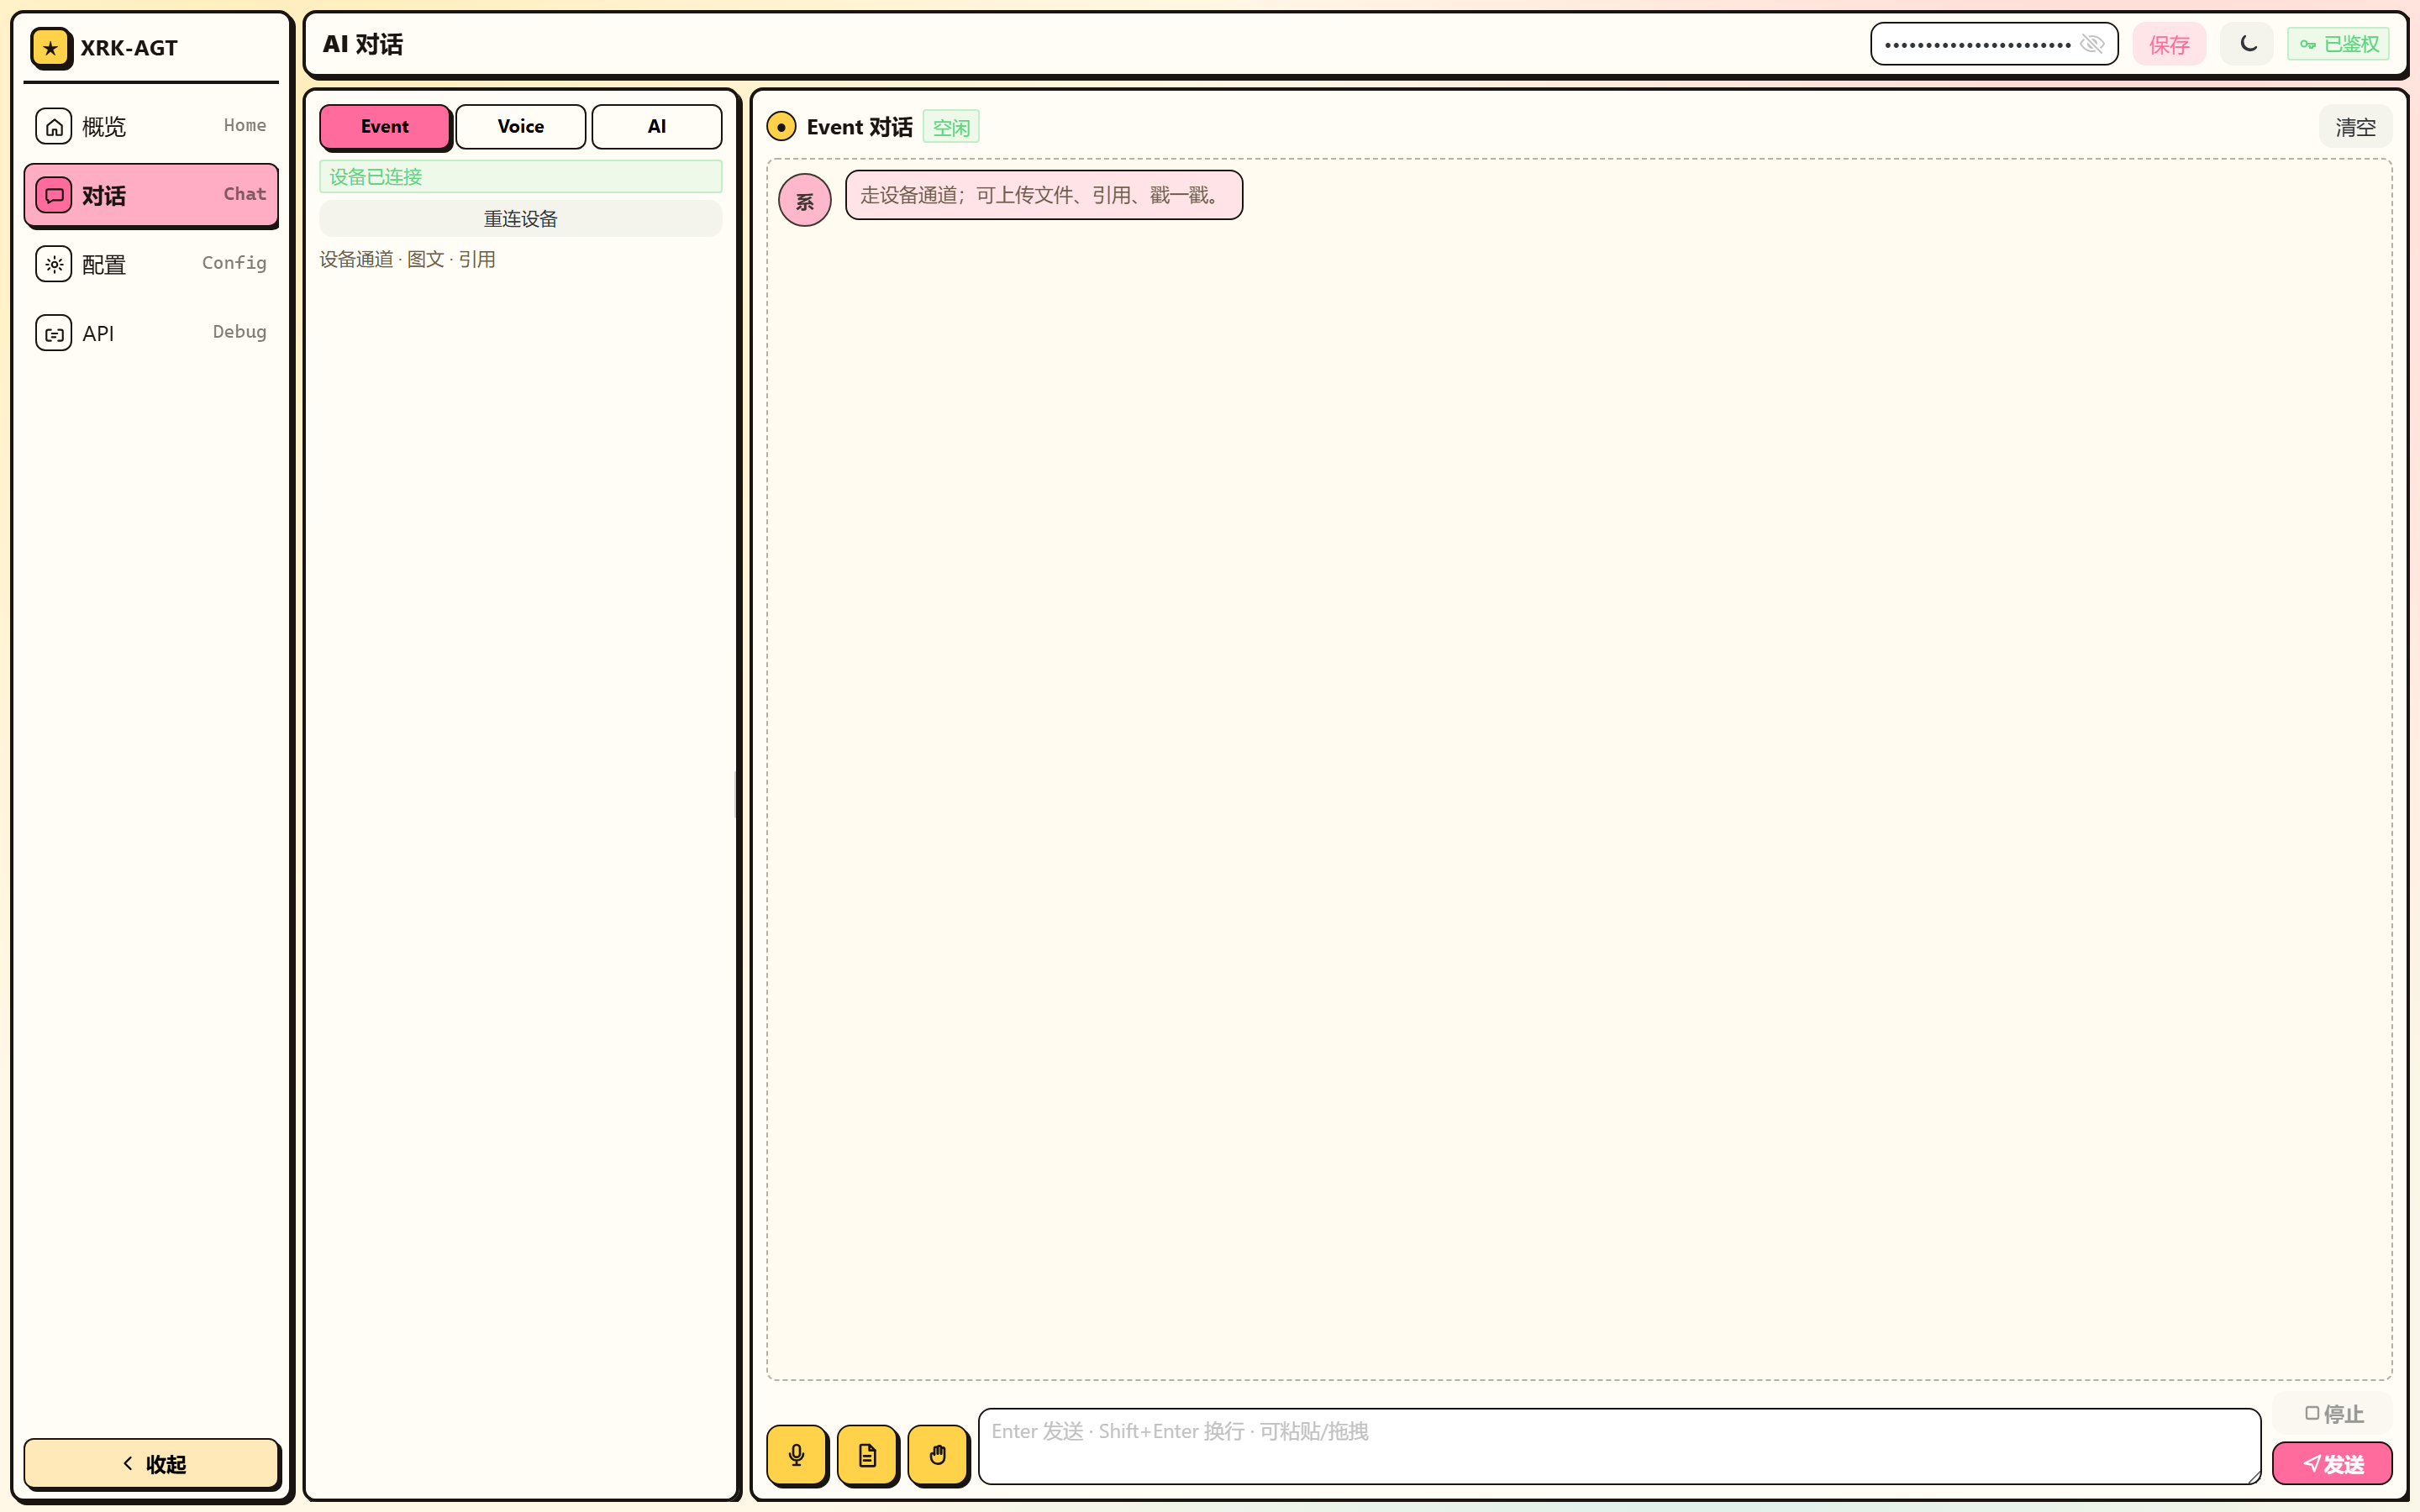Open the 概览 Home page
2420x1512 pixels.
tap(151, 126)
